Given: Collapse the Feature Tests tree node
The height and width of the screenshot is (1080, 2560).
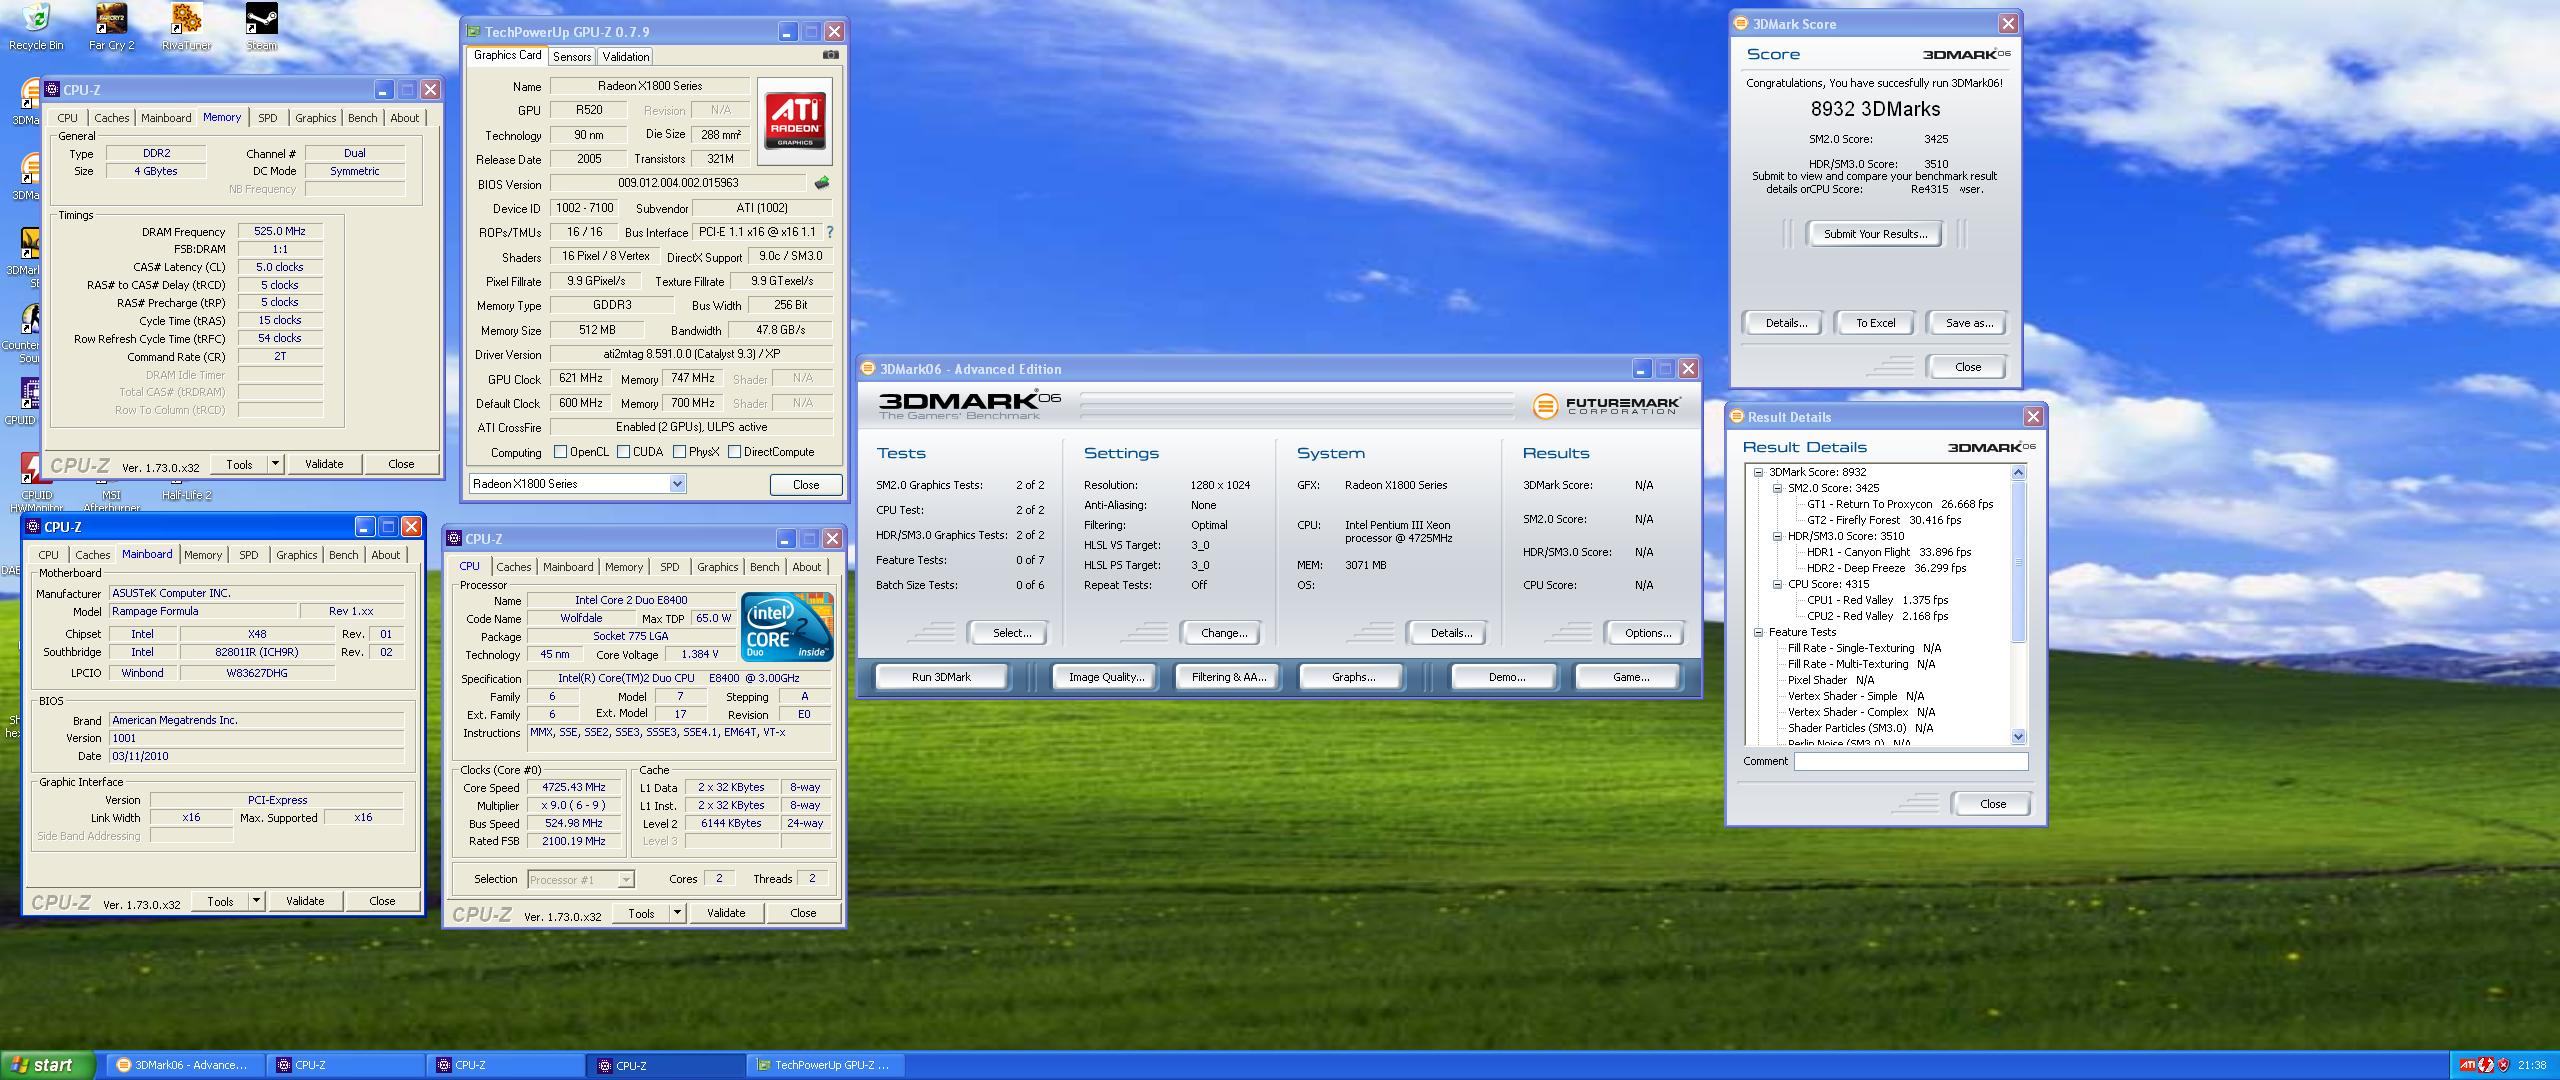Looking at the screenshot, I should [x=1759, y=632].
